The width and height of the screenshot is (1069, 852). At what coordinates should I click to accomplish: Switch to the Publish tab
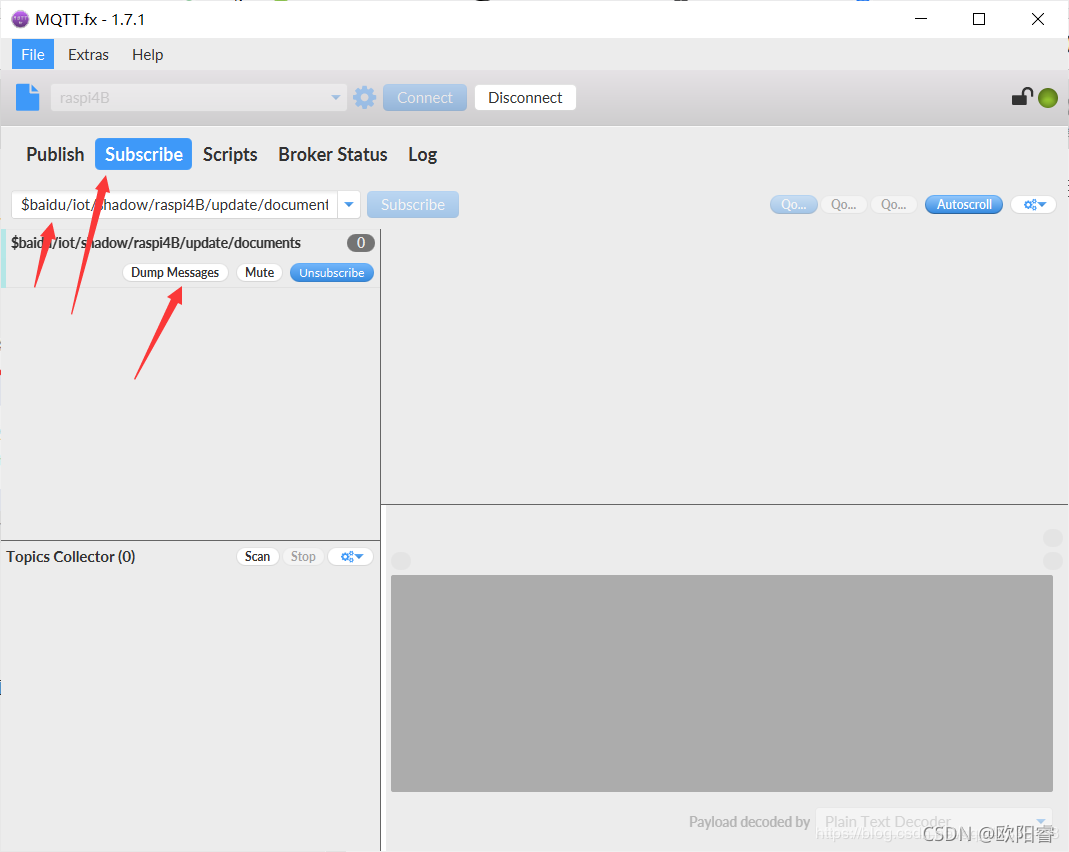(x=55, y=155)
